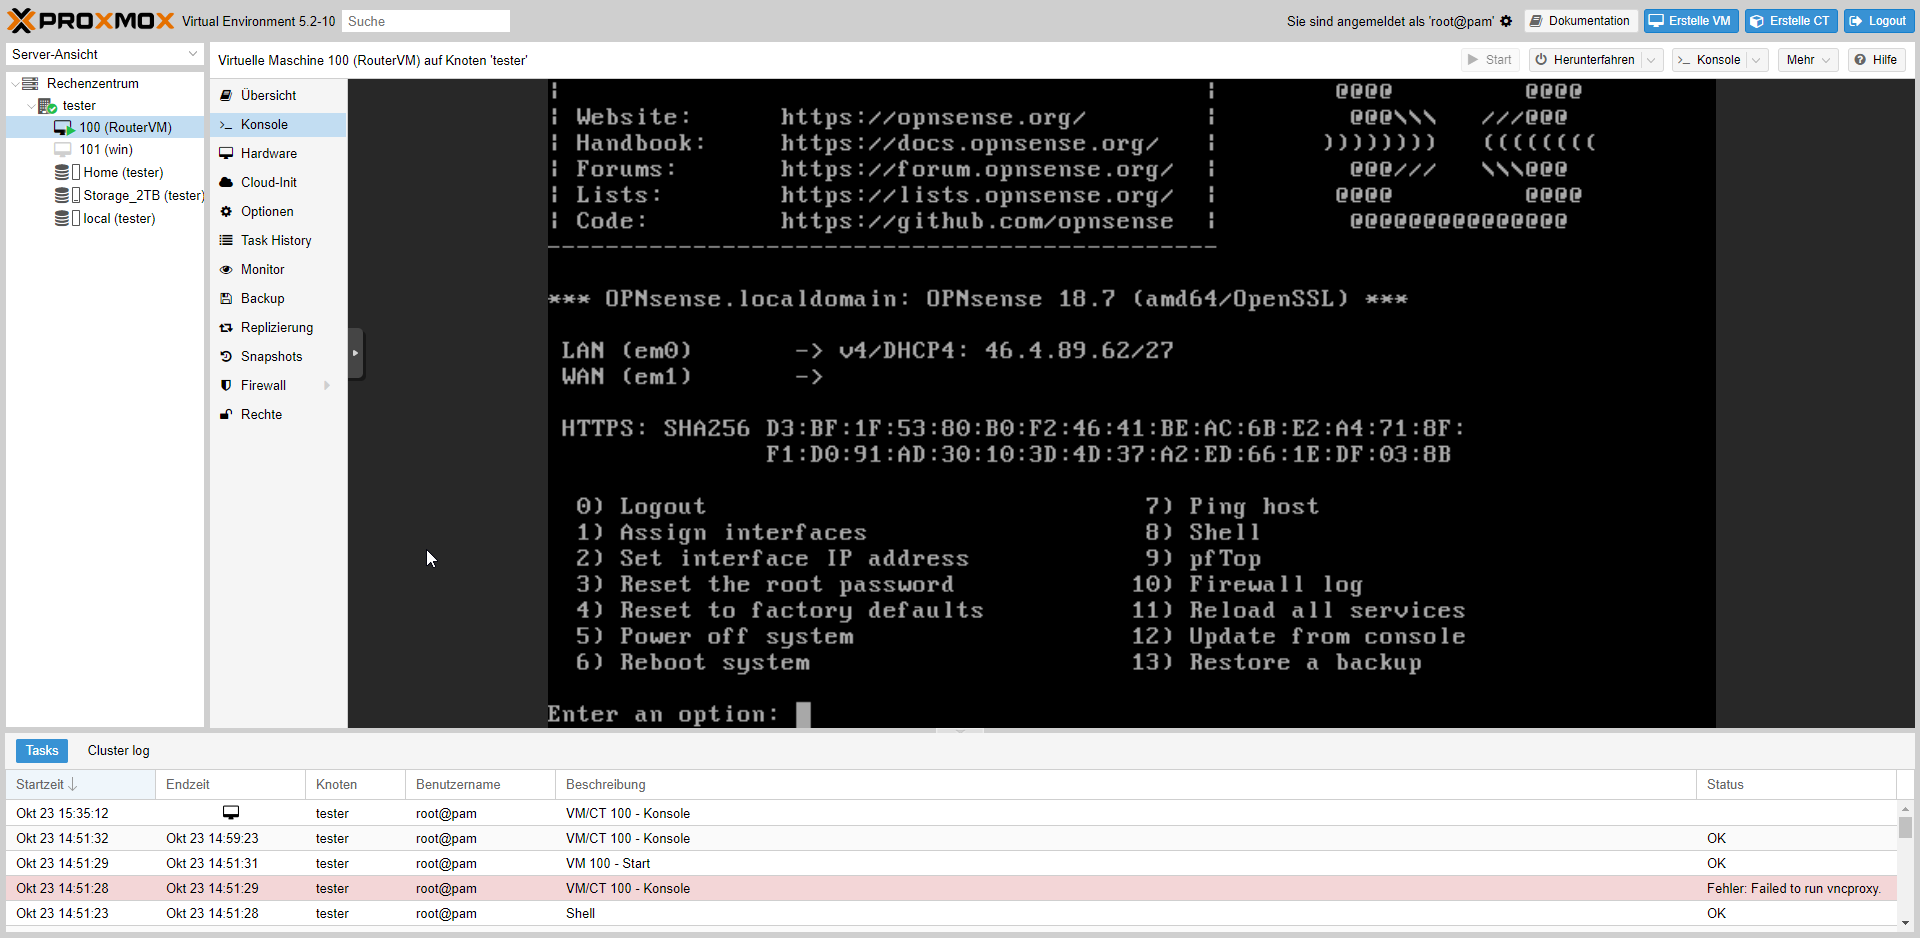The width and height of the screenshot is (1920, 938).
Task: Expand the Mehr menu
Action: (1808, 60)
